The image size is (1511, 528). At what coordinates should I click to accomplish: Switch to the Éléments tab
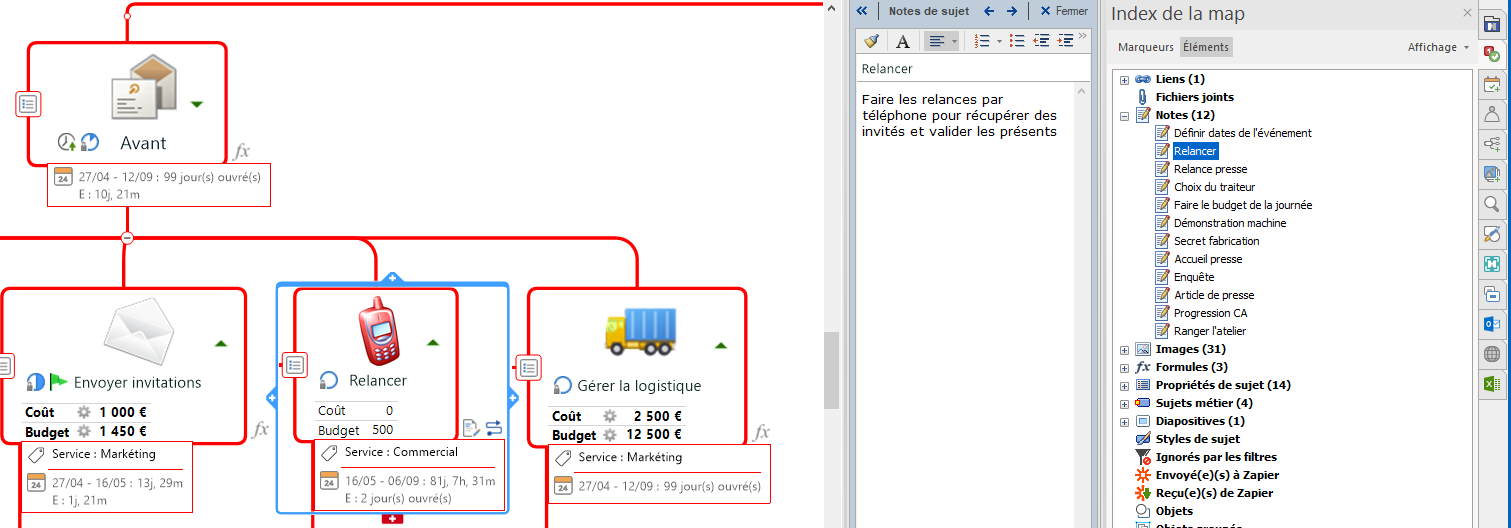pyautogui.click(x=1206, y=47)
